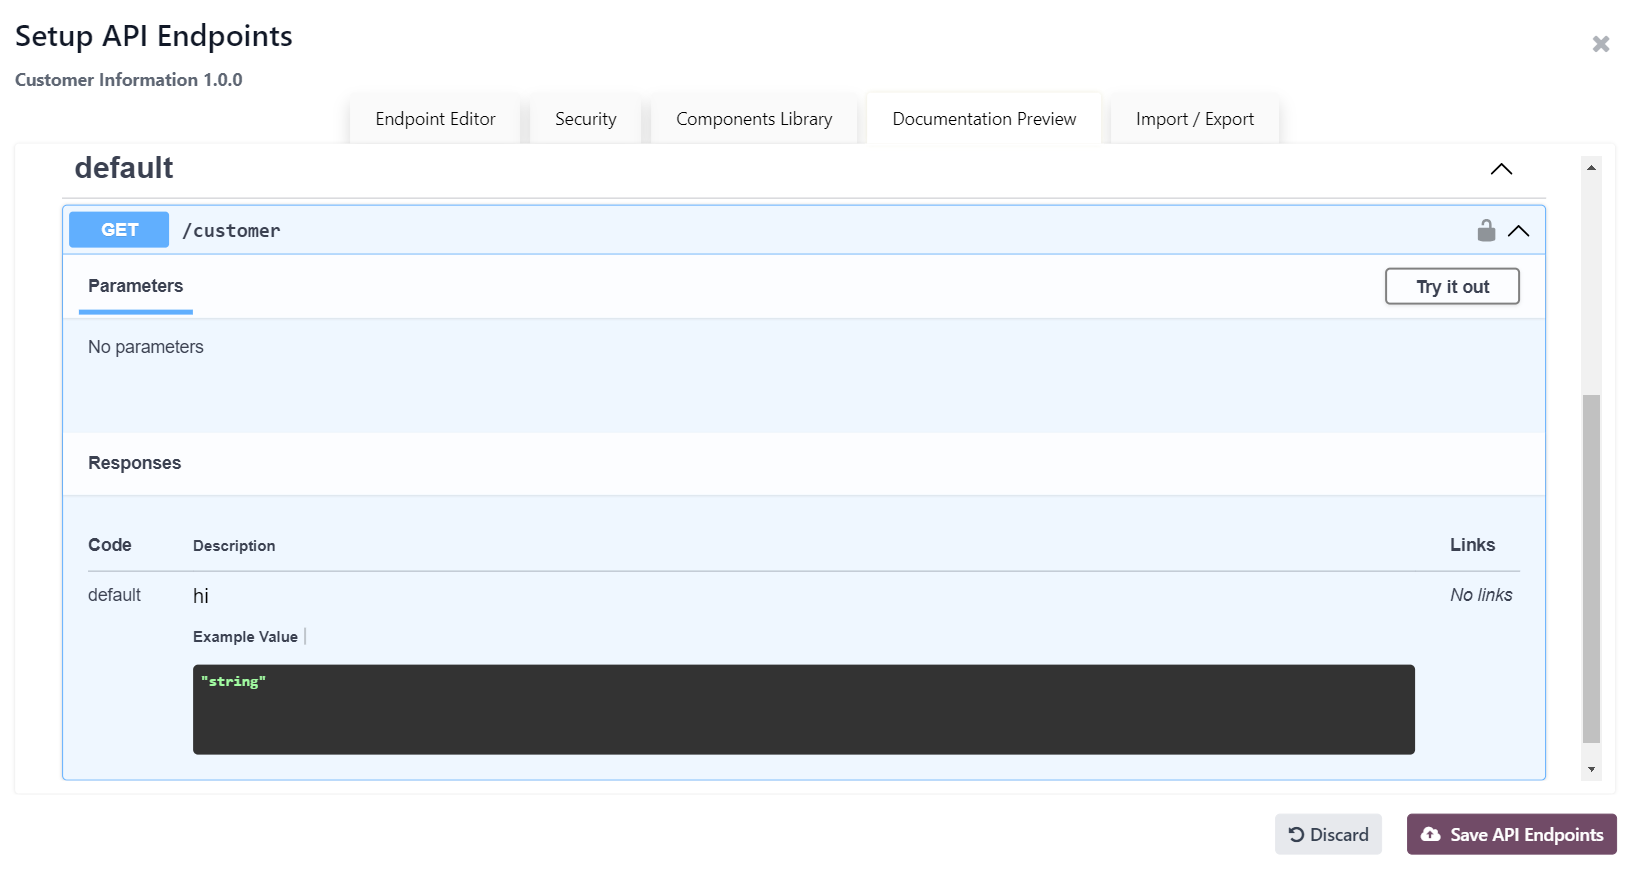Click the Example Value tab
The width and height of the screenshot is (1634, 871).
pyautogui.click(x=245, y=637)
